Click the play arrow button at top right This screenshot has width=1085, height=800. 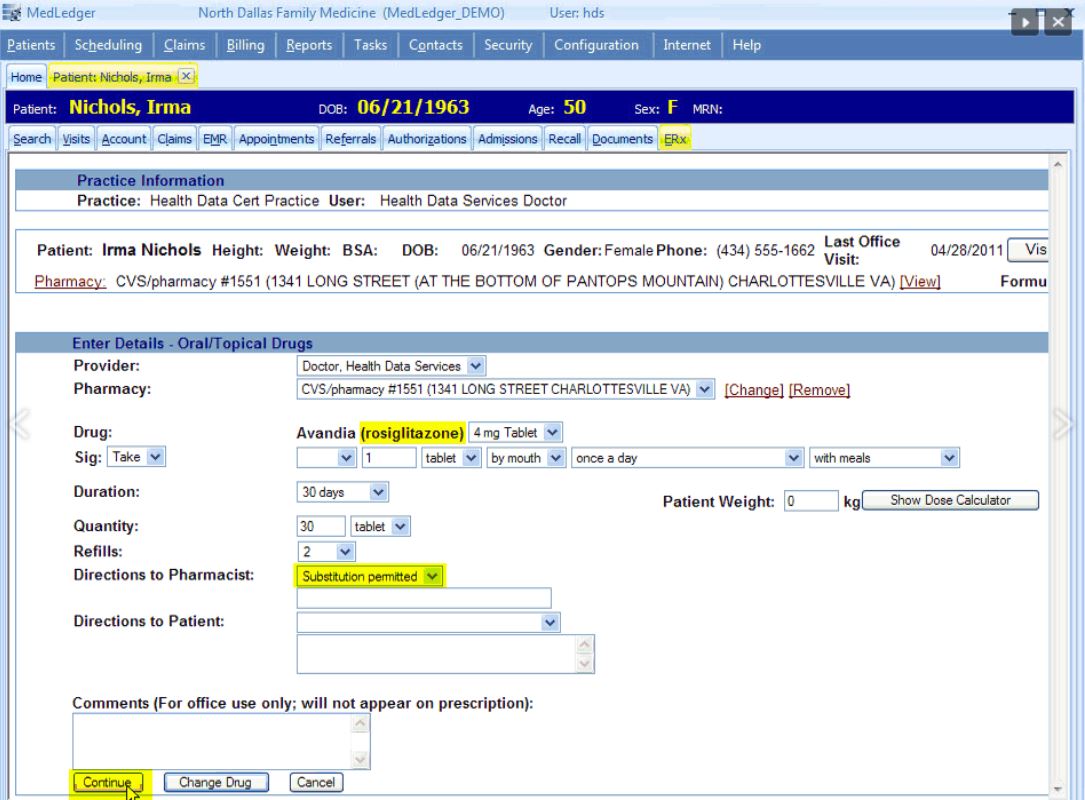(1025, 22)
